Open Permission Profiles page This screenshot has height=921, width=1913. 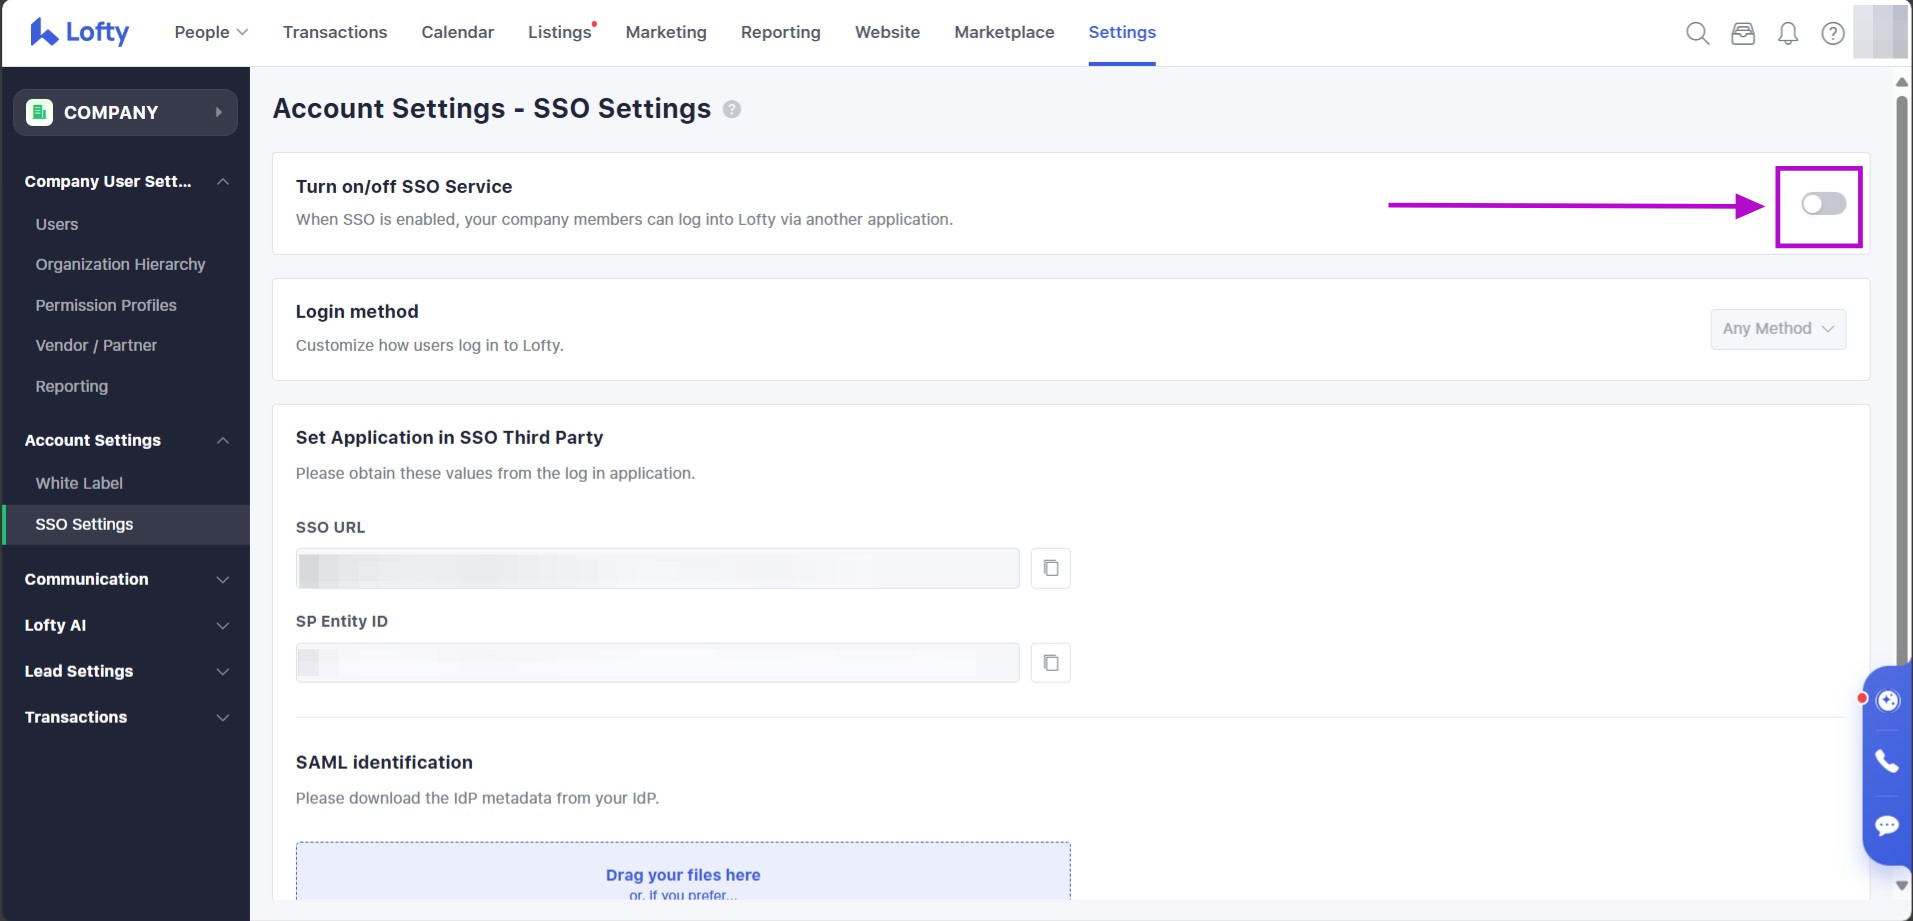[106, 305]
